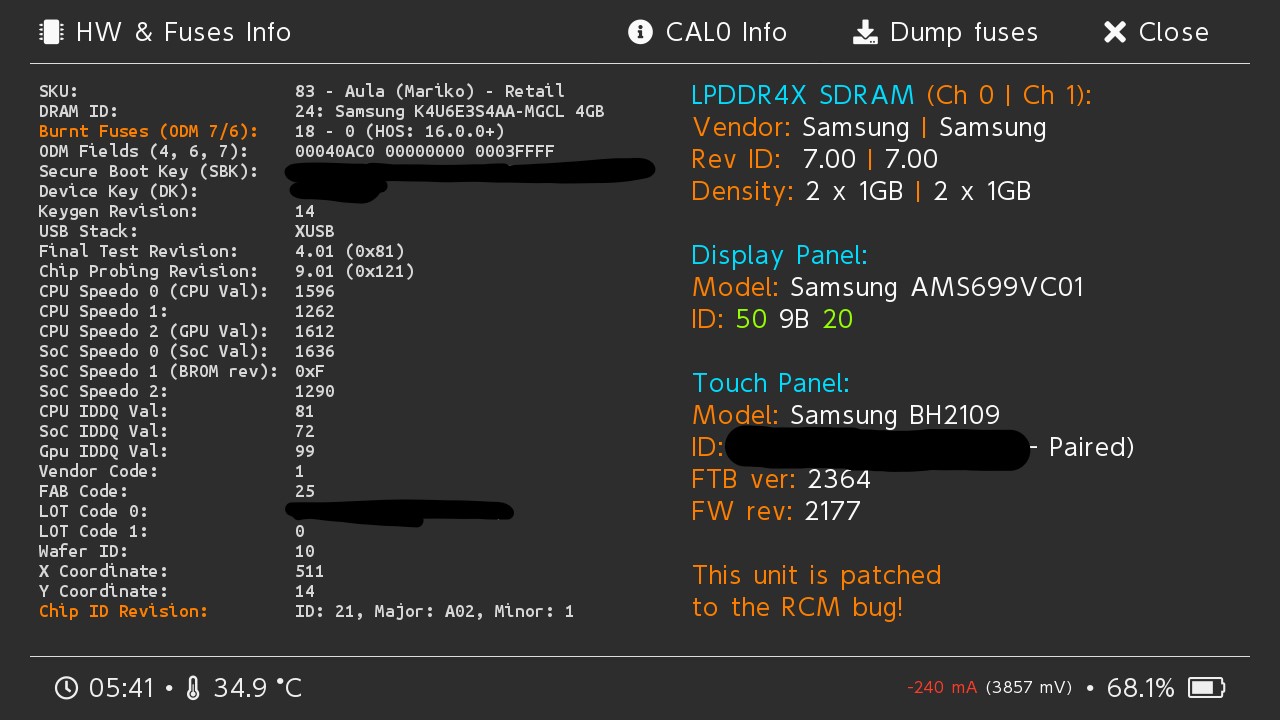This screenshot has width=1280, height=720.
Task: Select the Final Test Revision value "4.01 (0x81)"
Action: click(x=350, y=251)
